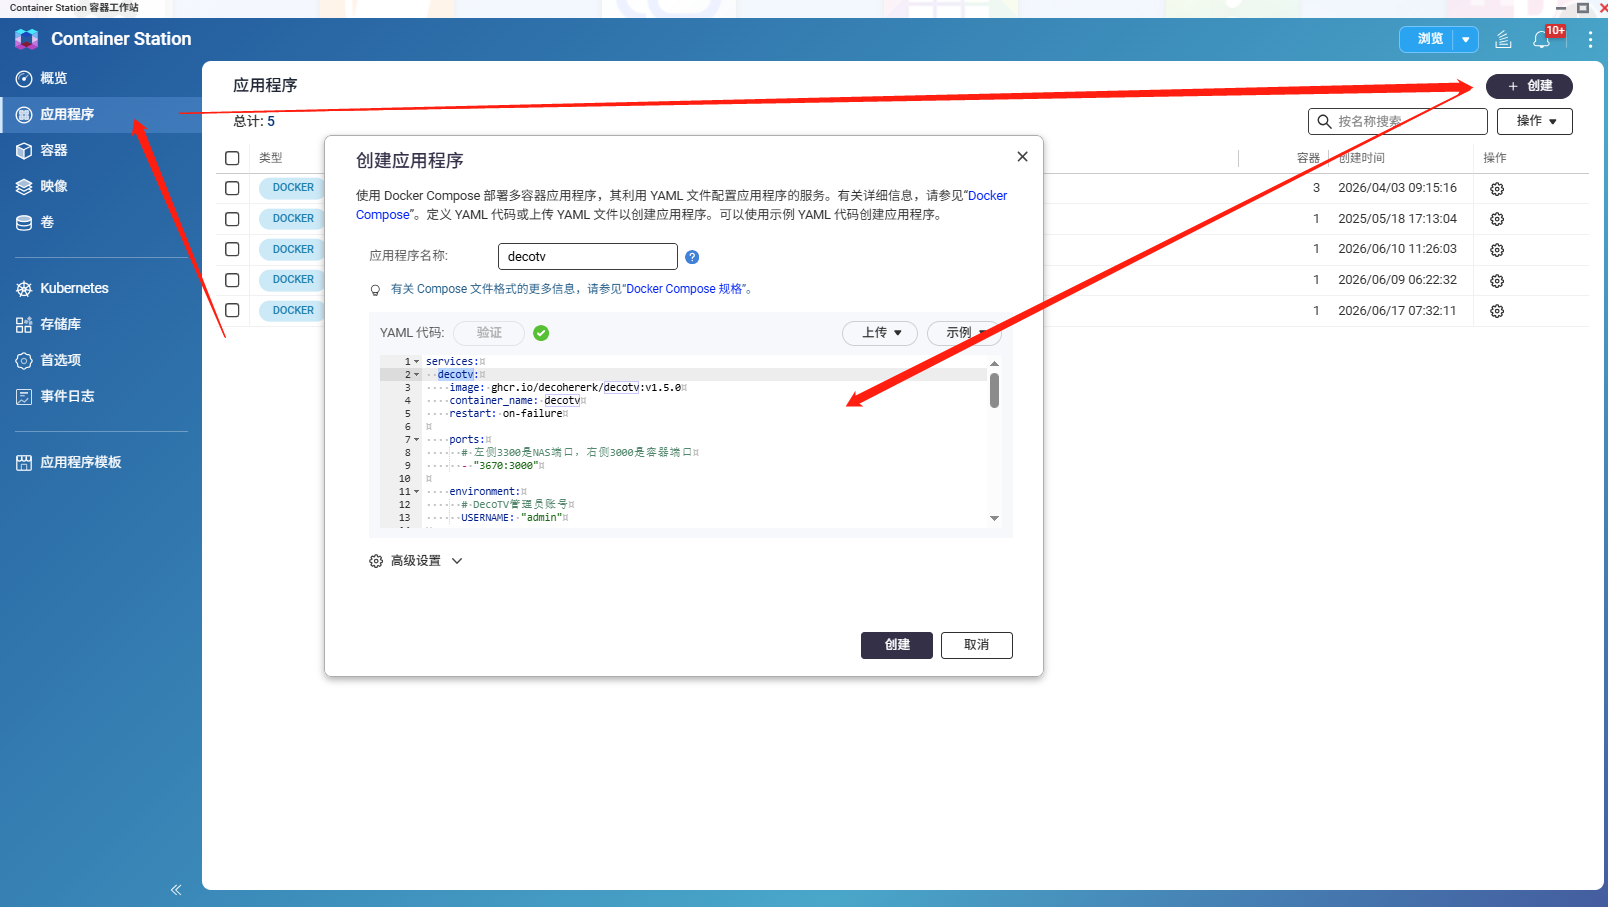1608x907 pixels.
Task: Close the 创建应用程序 dialog
Action: pyautogui.click(x=1022, y=157)
